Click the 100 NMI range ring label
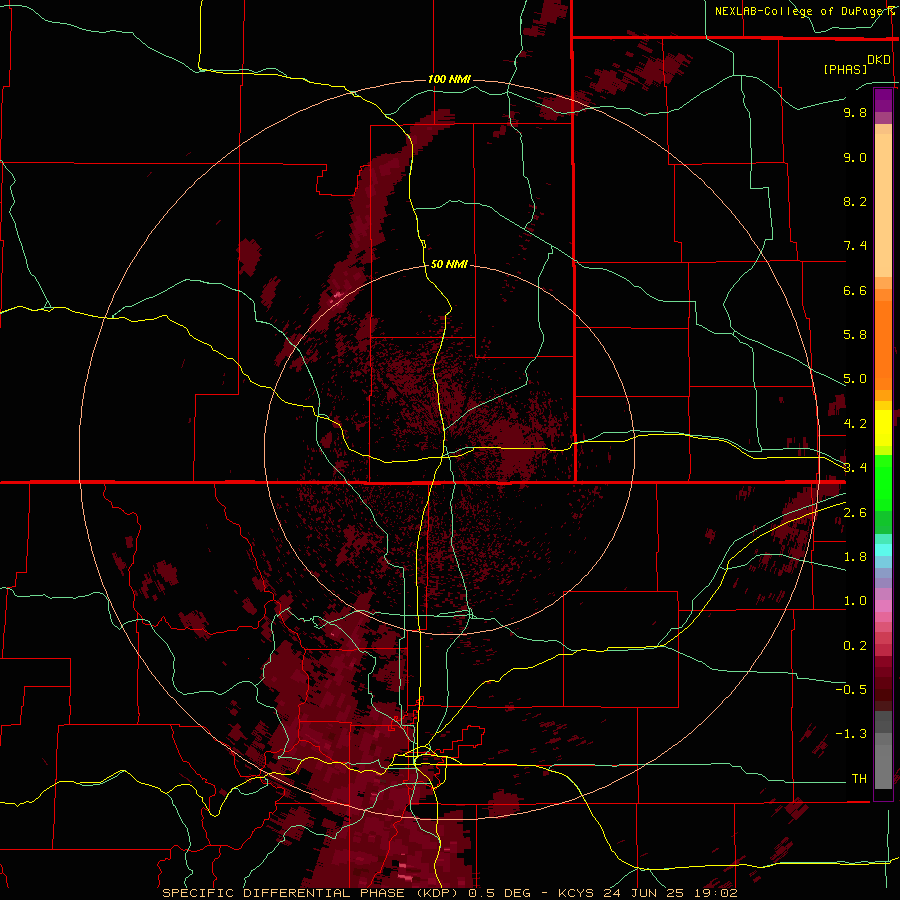The height and width of the screenshot is (900, 900). click(449, 79)
